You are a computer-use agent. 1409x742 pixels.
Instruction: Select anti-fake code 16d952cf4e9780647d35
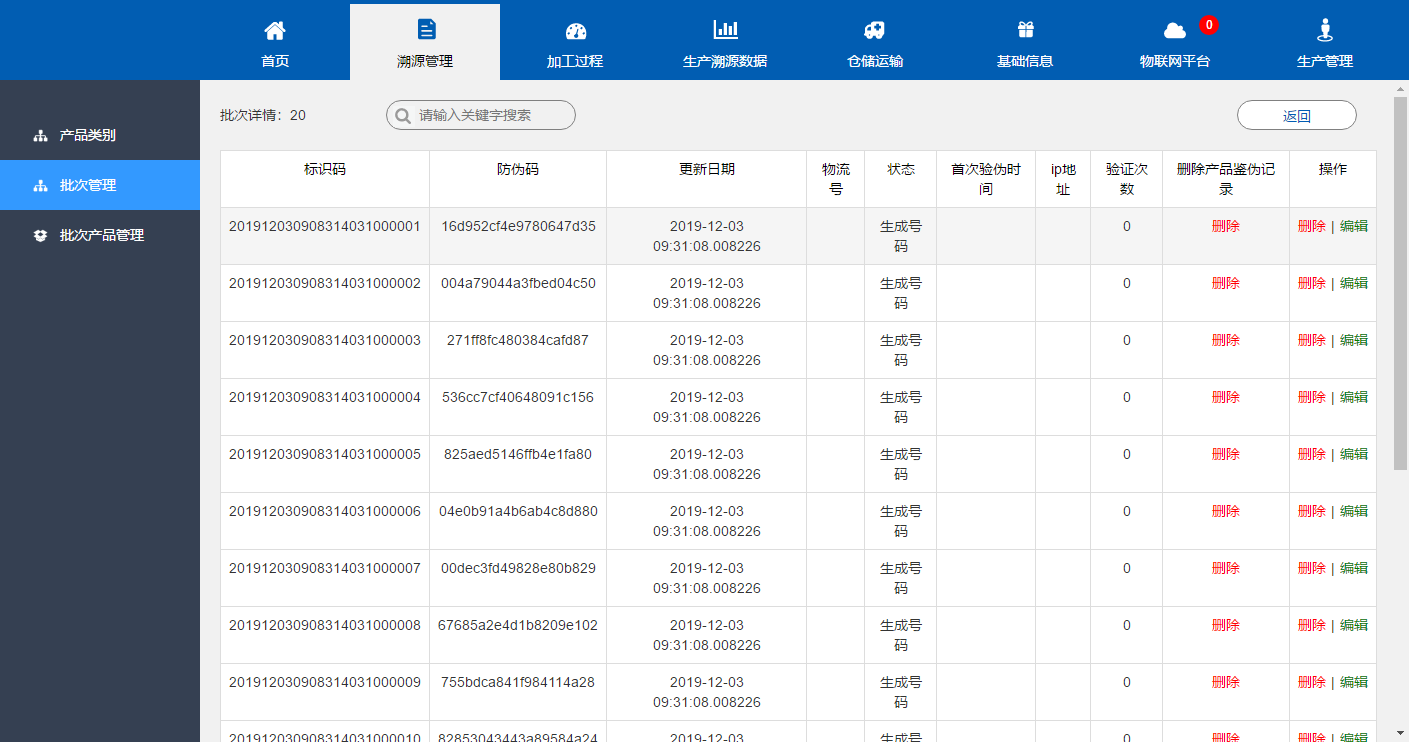(x=518, y=226)
